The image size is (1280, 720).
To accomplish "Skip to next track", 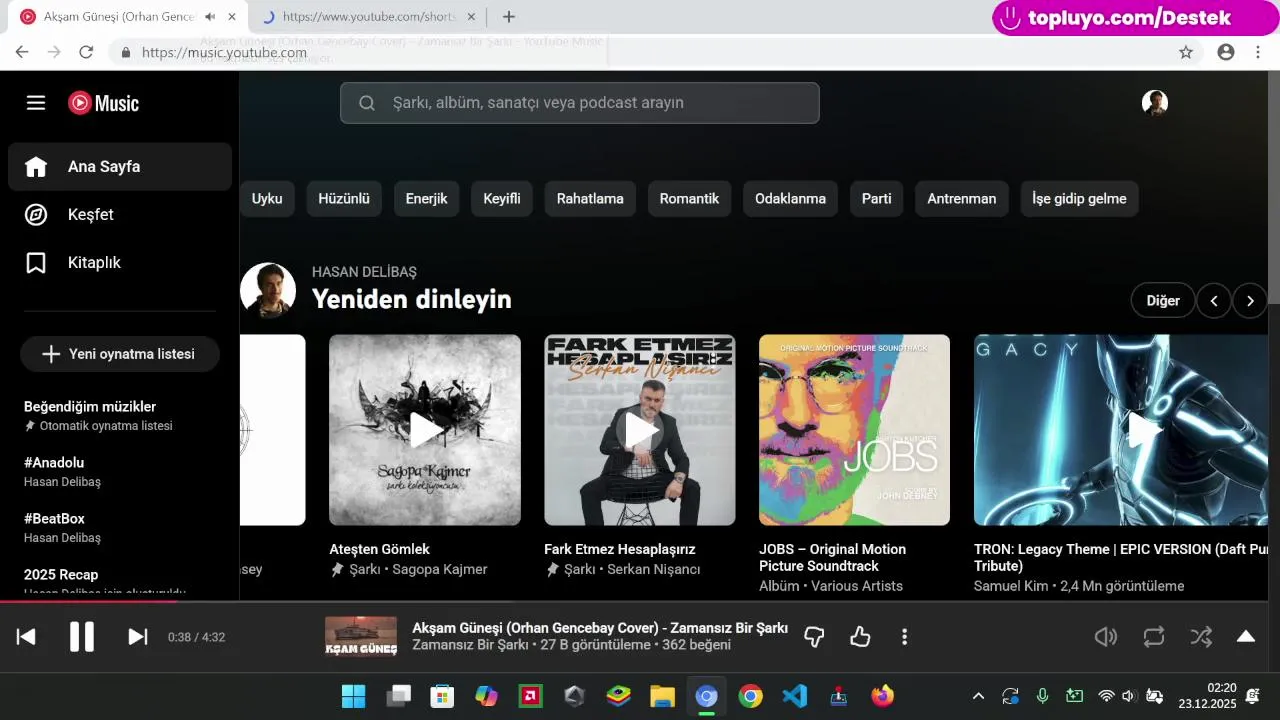I will pos(138,637).
